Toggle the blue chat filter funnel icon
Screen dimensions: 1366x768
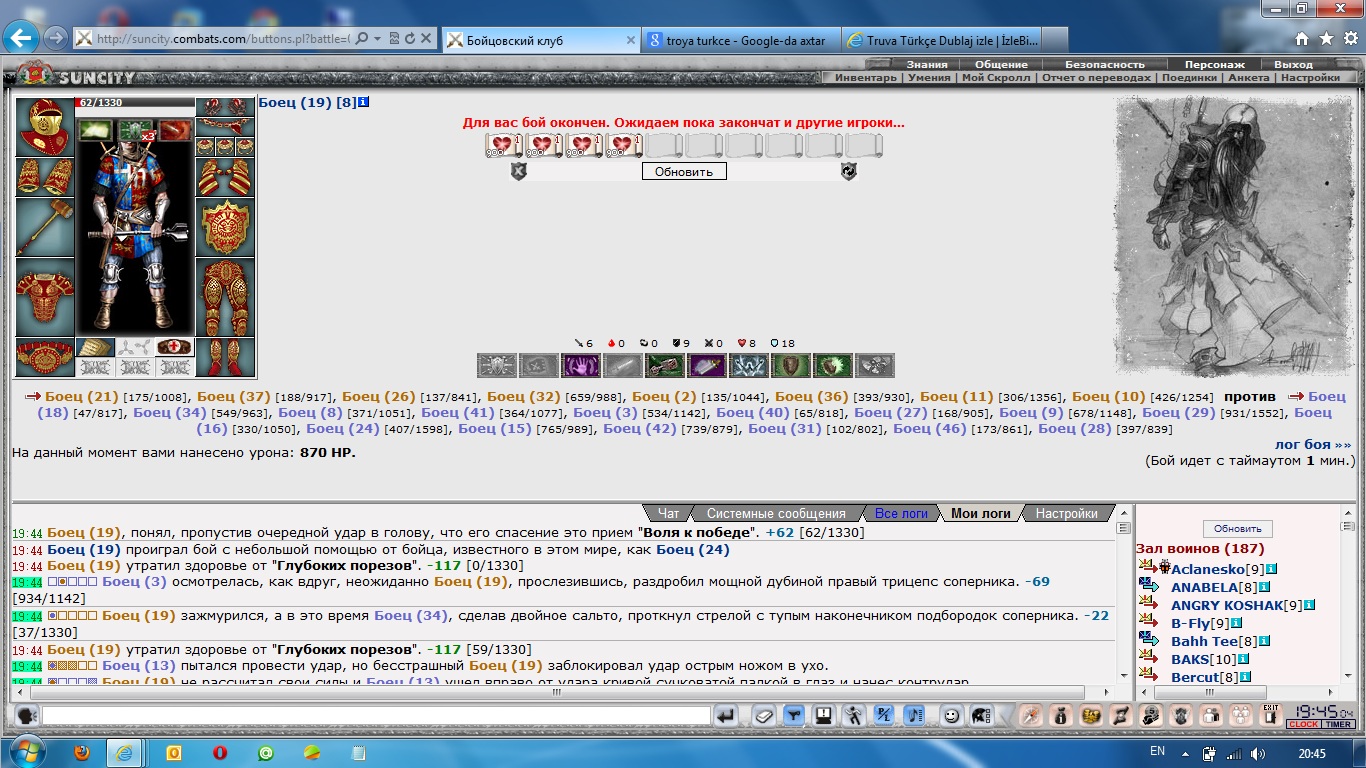pos(795,715)
